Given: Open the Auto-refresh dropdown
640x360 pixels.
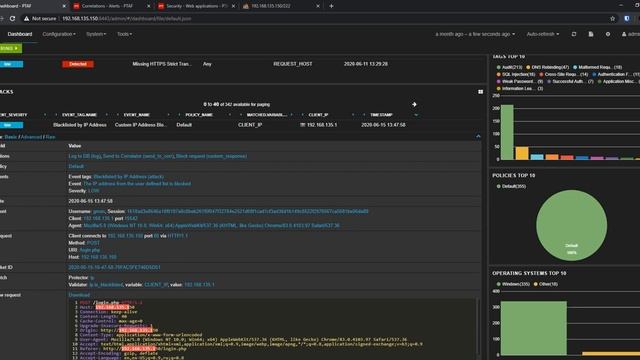Looking at the screenshot, I should point(543,34).
